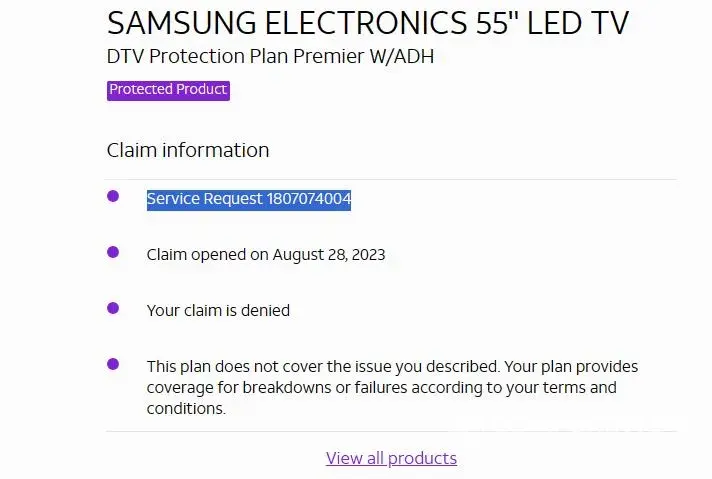Screen dimensions: 712x479
Task: Click the bullet beside the coverage explanation paragraph
Action: [x=113, y=364]
